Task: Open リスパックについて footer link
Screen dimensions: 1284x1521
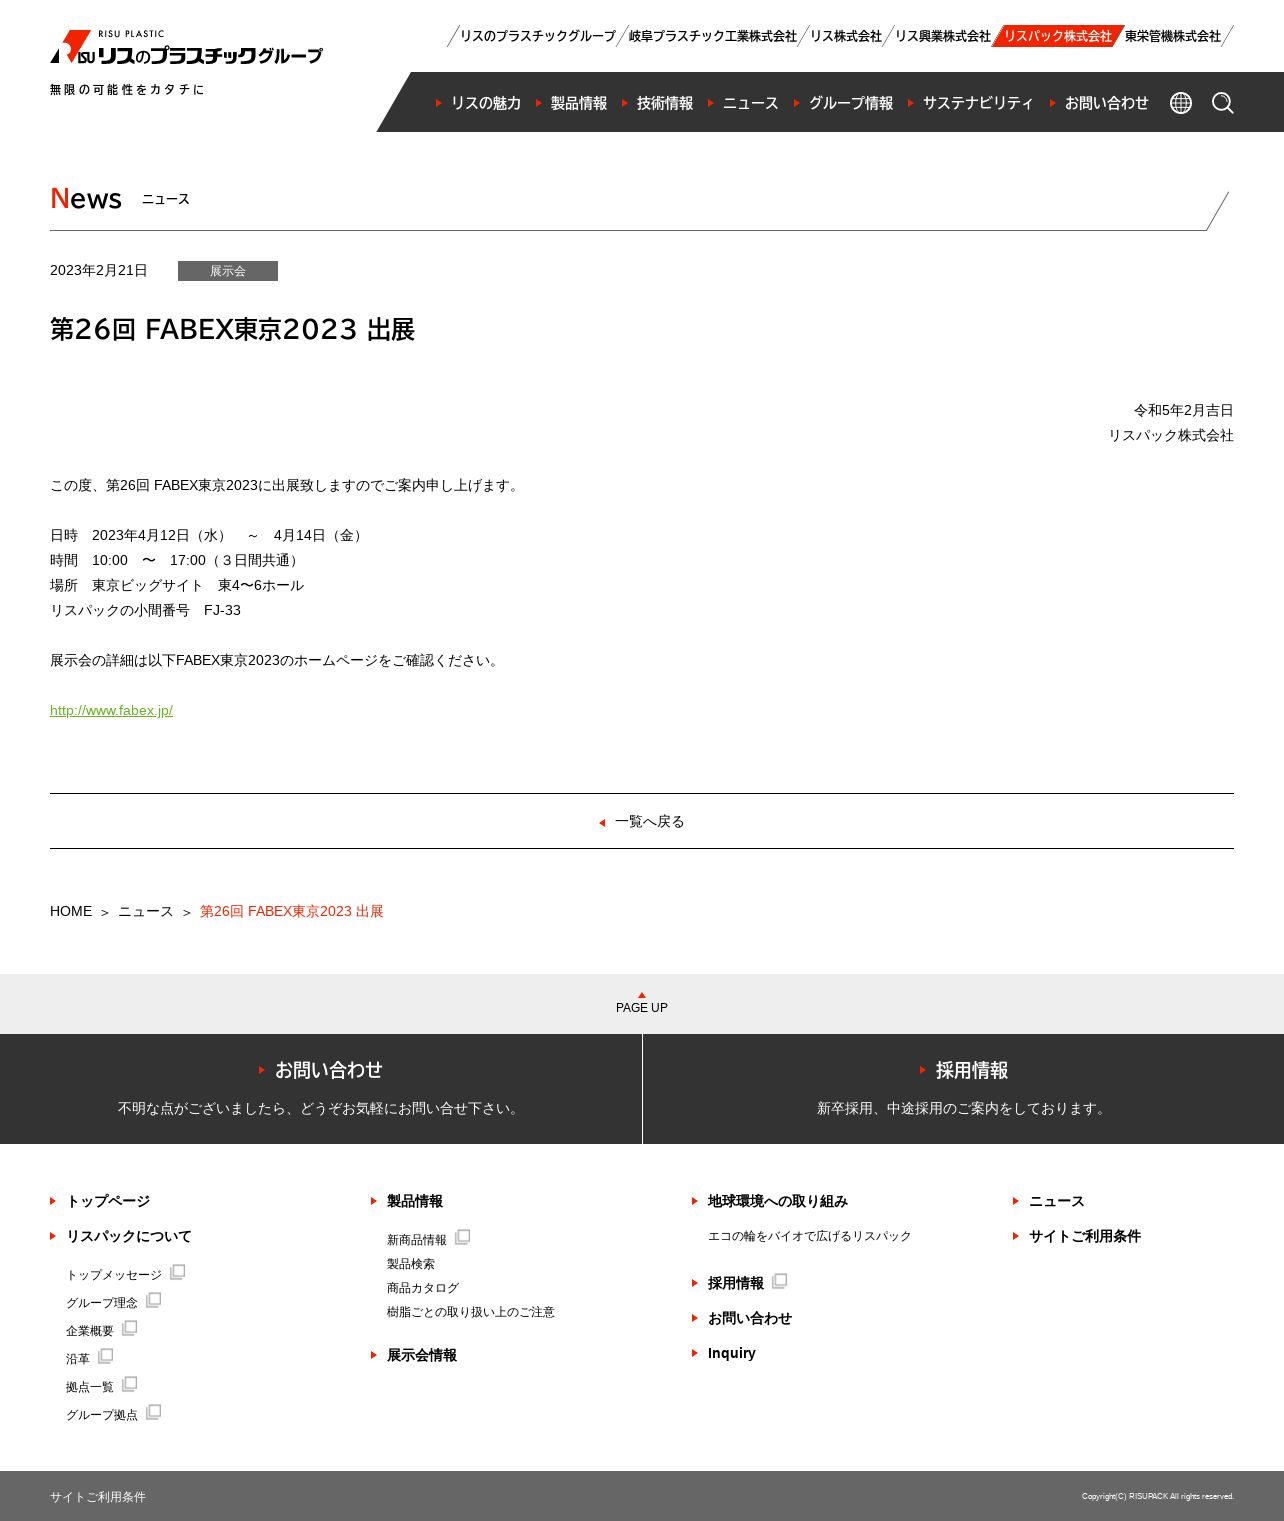Action: pyautogui.click(x=128, y=1236)
